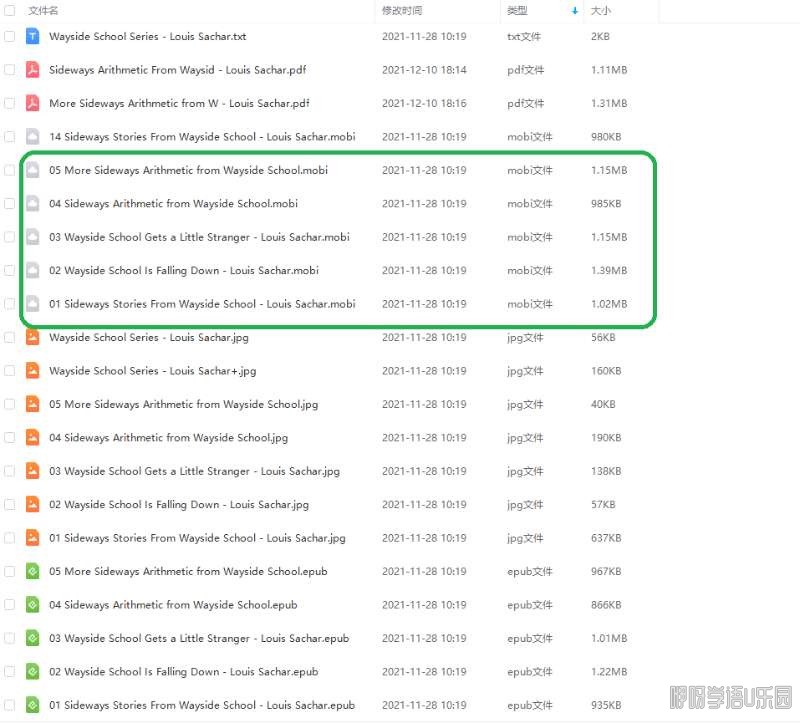
Task: Click file icon of 02 Wayside School Is Falling Down mobi
Action: click(33, 270)
